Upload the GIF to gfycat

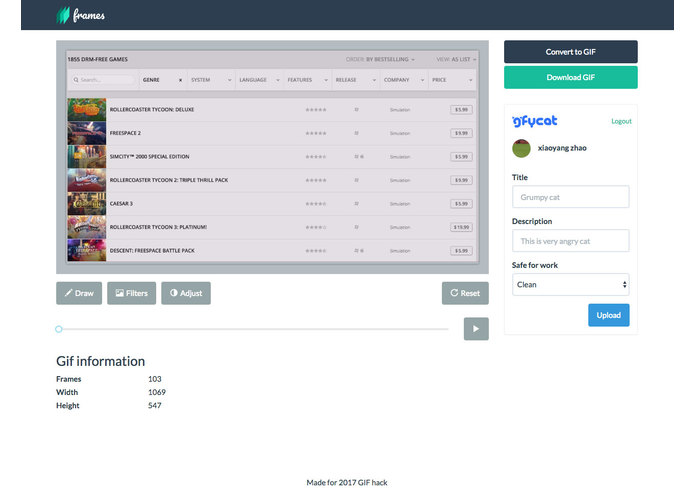pyautogui.click(x=609, y=315)
